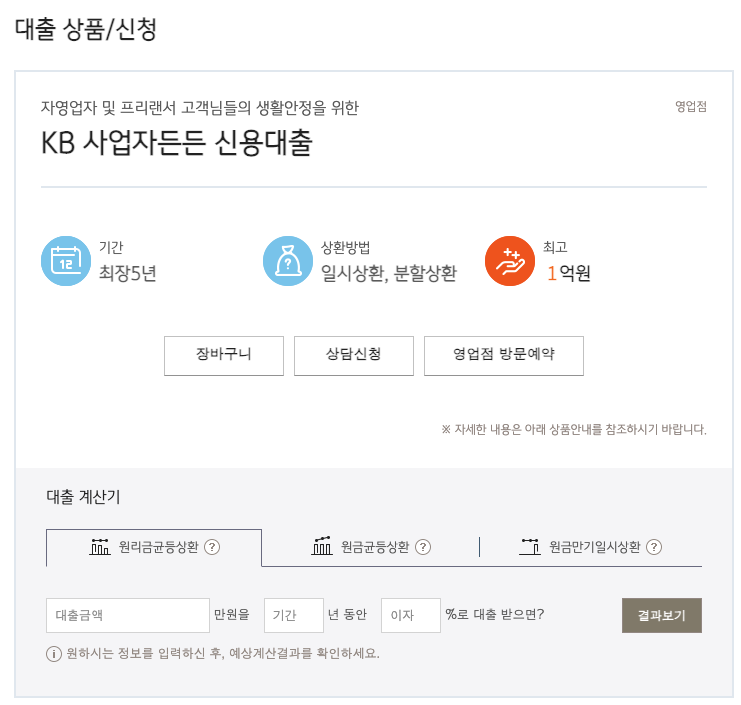Click the 1억원 limit text

(569, 273)
